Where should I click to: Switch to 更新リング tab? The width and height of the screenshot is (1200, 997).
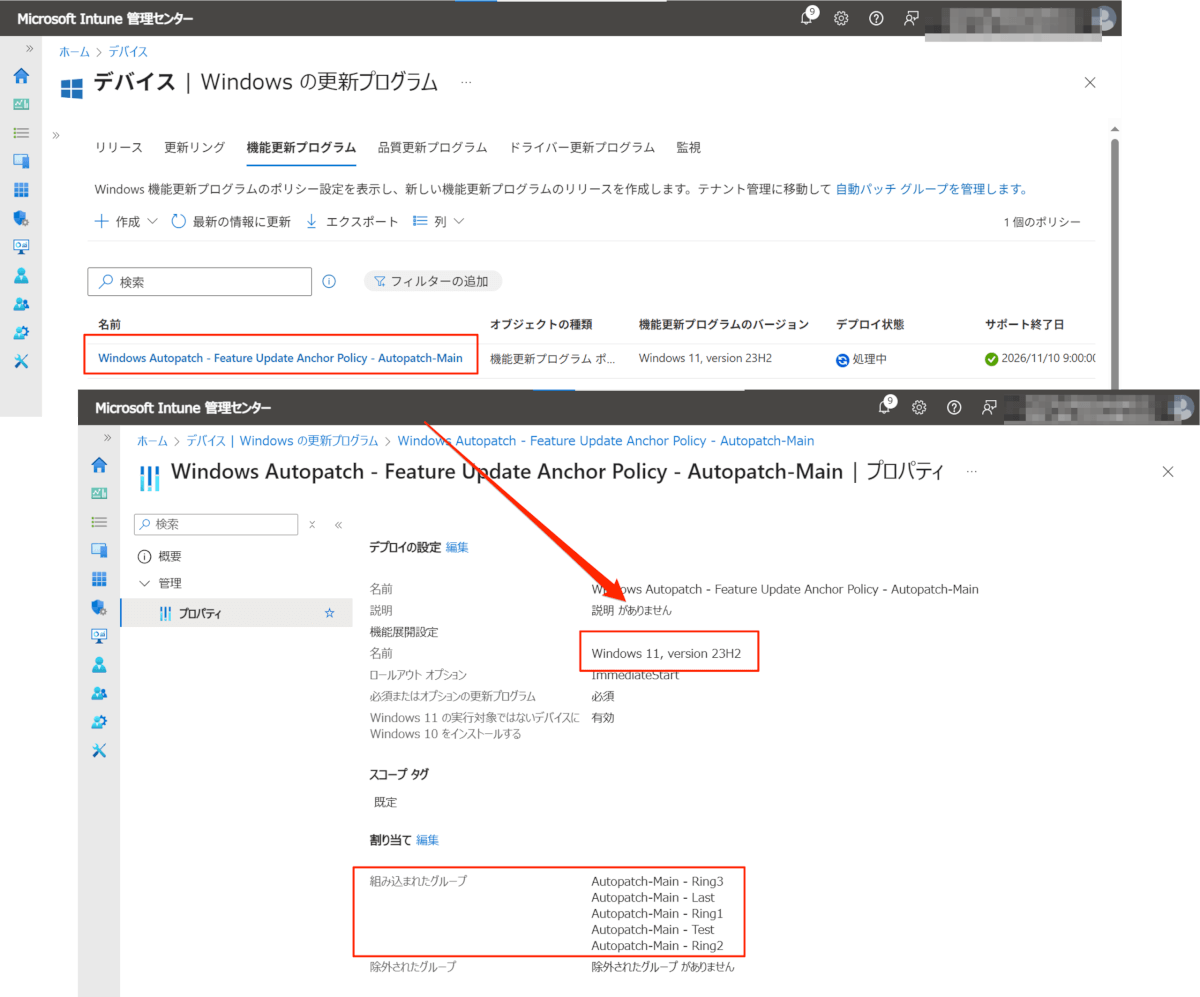point(195,147)
